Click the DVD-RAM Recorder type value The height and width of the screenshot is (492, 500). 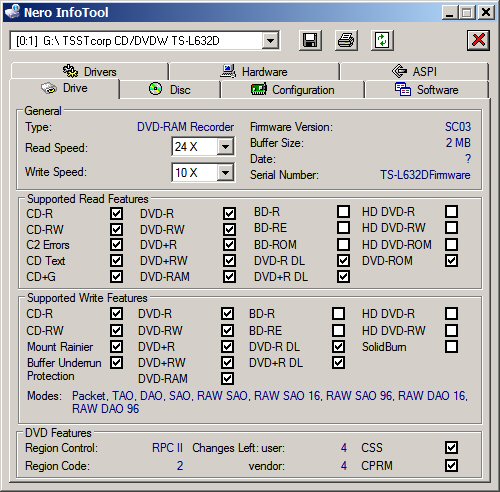click(x=185, y=127)
